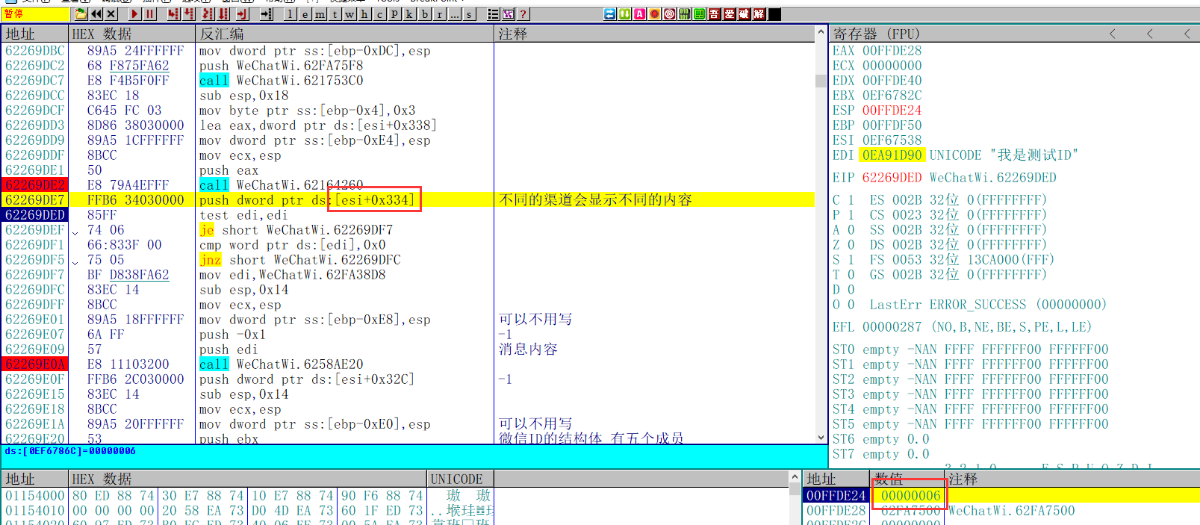Open source window with 's' button
Image resolution: width=1200 pixels, height=525 pixels.
(469, 14)
